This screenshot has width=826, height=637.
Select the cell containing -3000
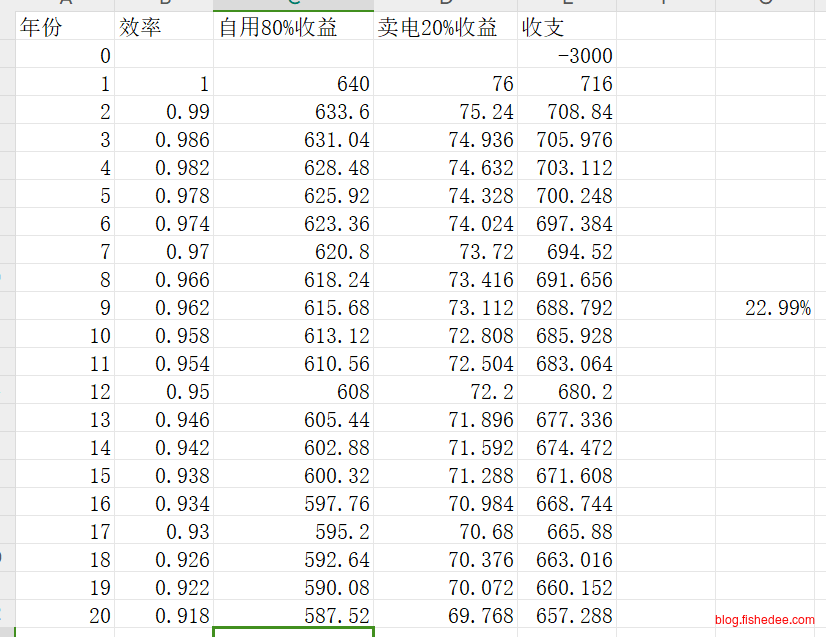pos(566,55)
